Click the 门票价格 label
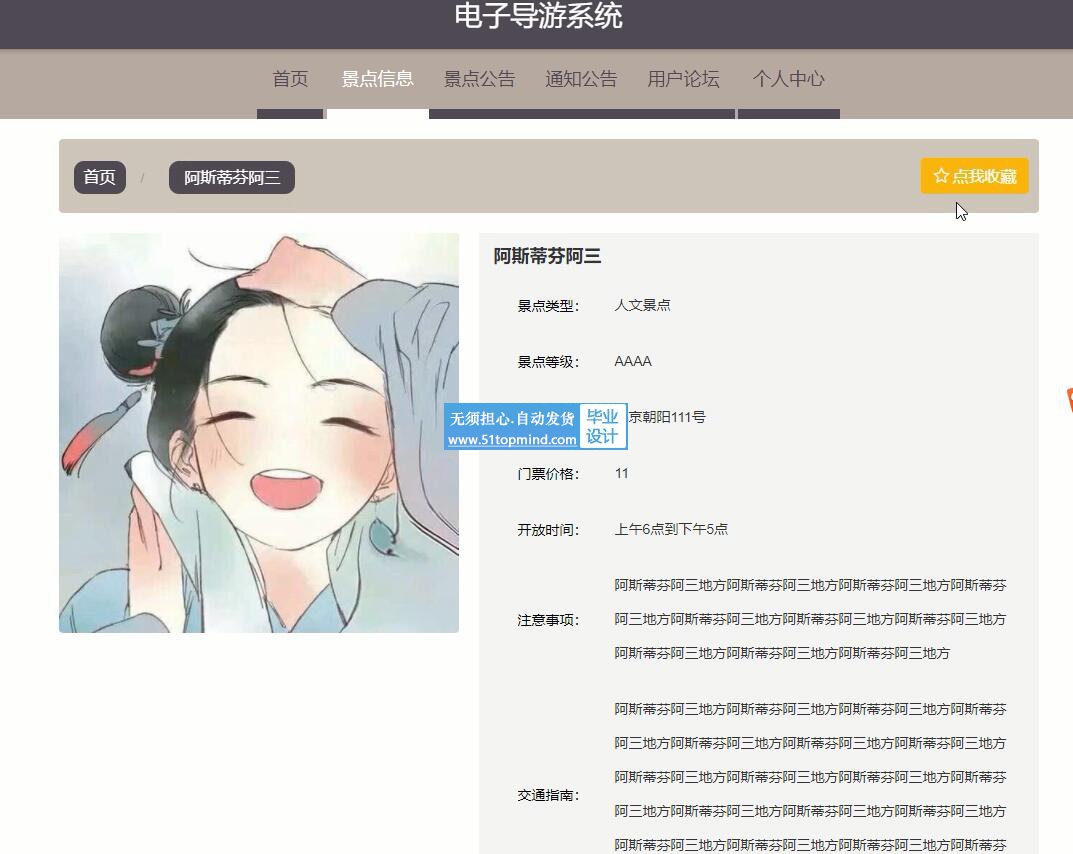This screenshot has width=1073, height=854. point(548,474)
